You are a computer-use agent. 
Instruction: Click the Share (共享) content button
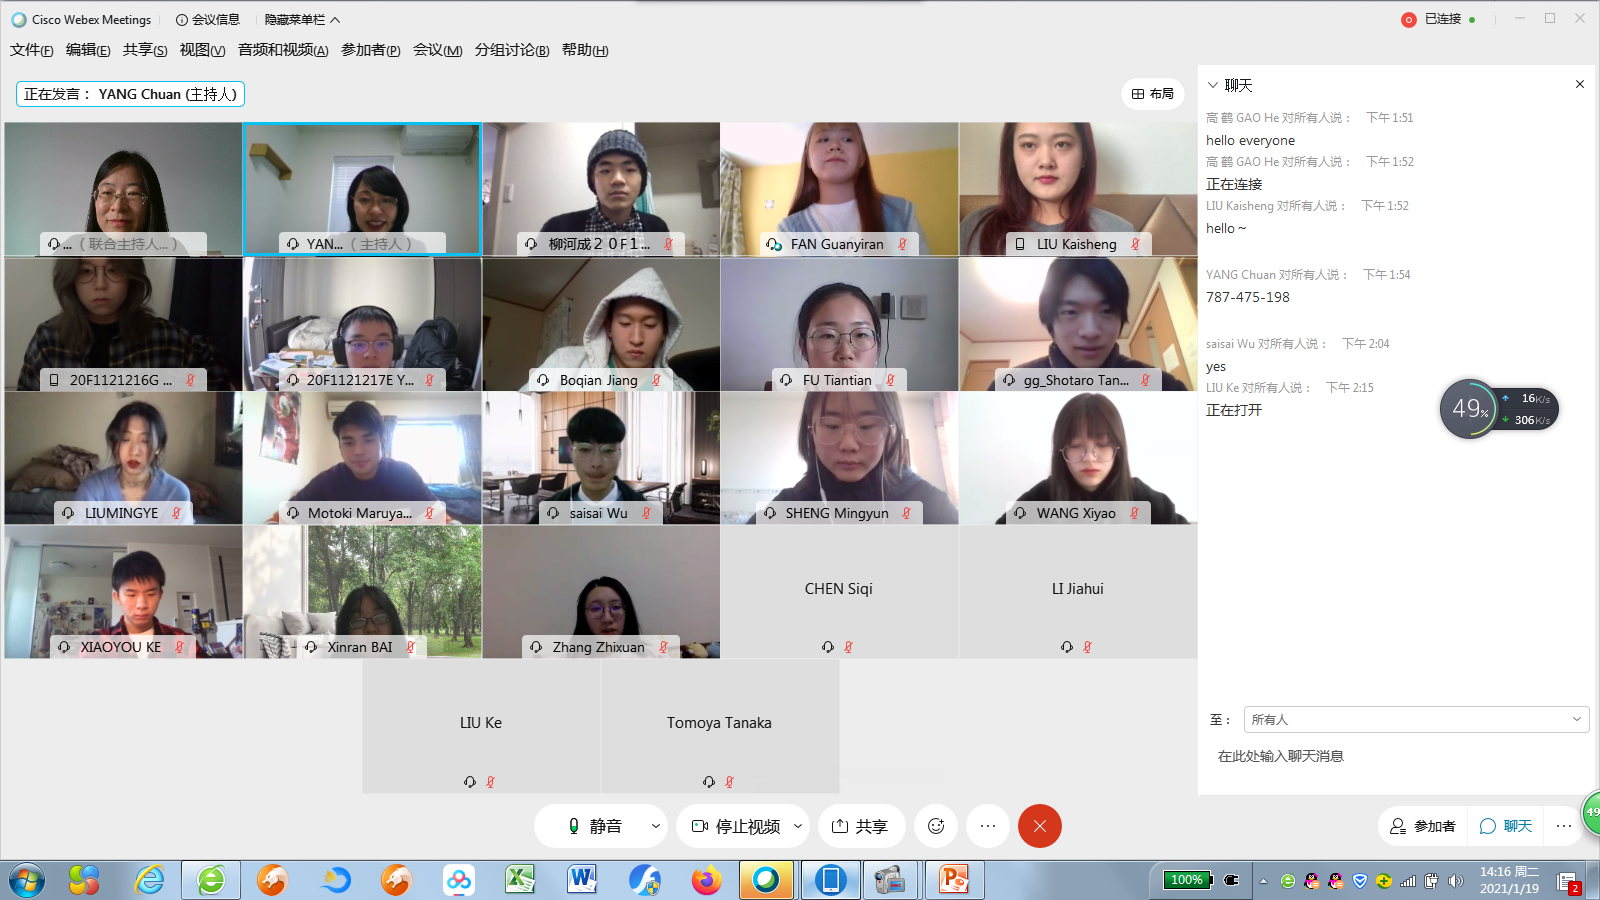tap(860, 826)
